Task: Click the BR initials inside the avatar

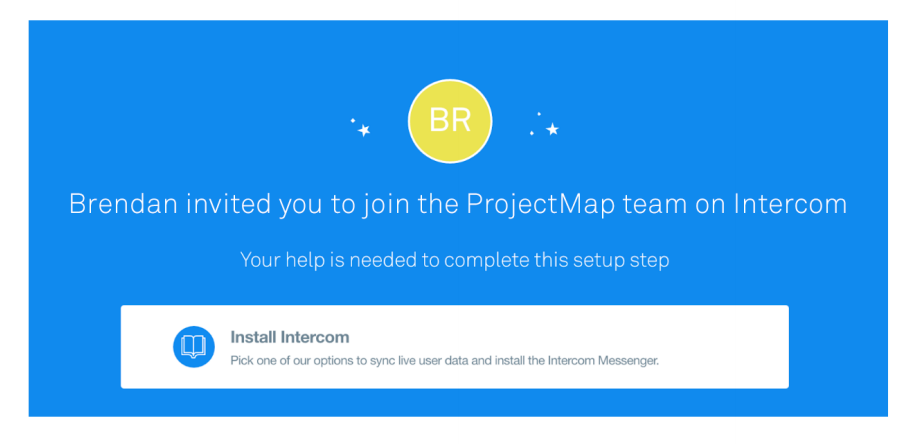Action: point(450,120)
